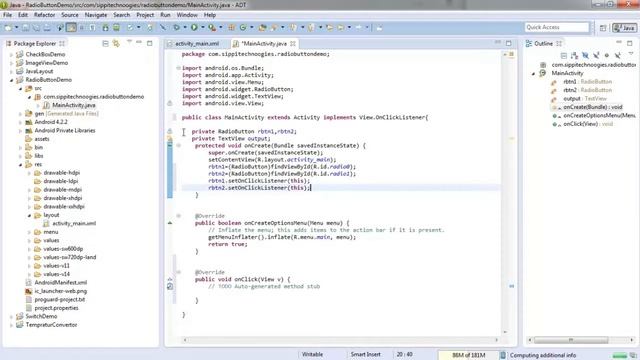Select activity_main.xml under the layout folder
The height and width of the screenshot is (360, 640).
point(74,223)
